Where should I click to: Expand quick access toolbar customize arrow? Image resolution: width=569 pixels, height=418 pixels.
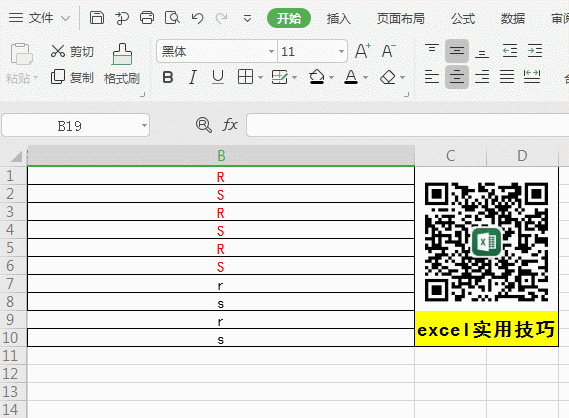tap(247, 18)
